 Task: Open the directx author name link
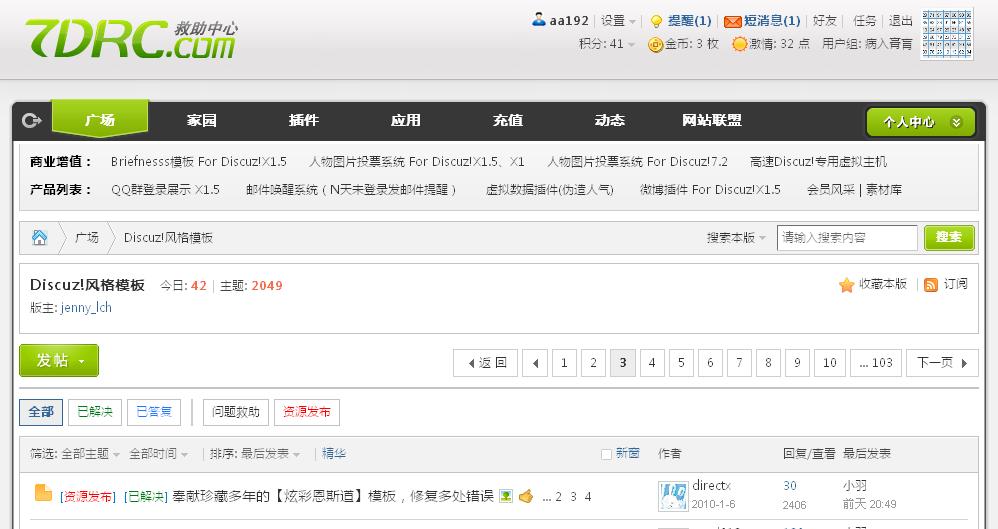712,486
